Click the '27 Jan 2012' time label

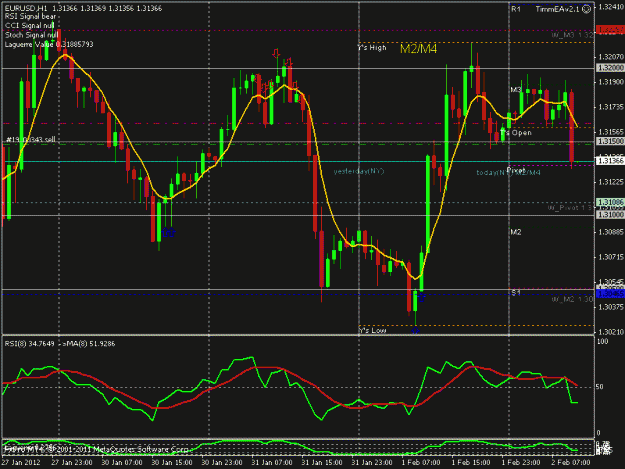click(21, 462)
